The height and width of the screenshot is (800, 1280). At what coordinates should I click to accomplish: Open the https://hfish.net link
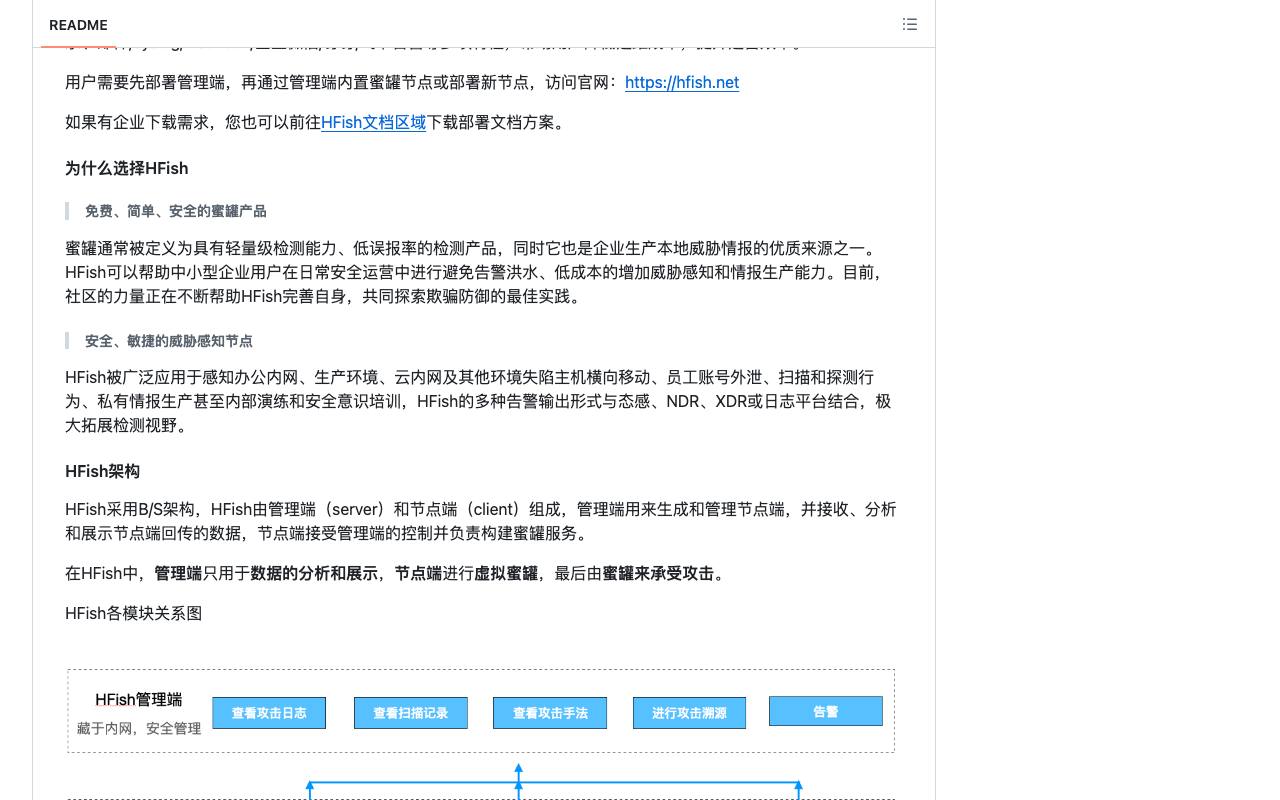(682, 82)
